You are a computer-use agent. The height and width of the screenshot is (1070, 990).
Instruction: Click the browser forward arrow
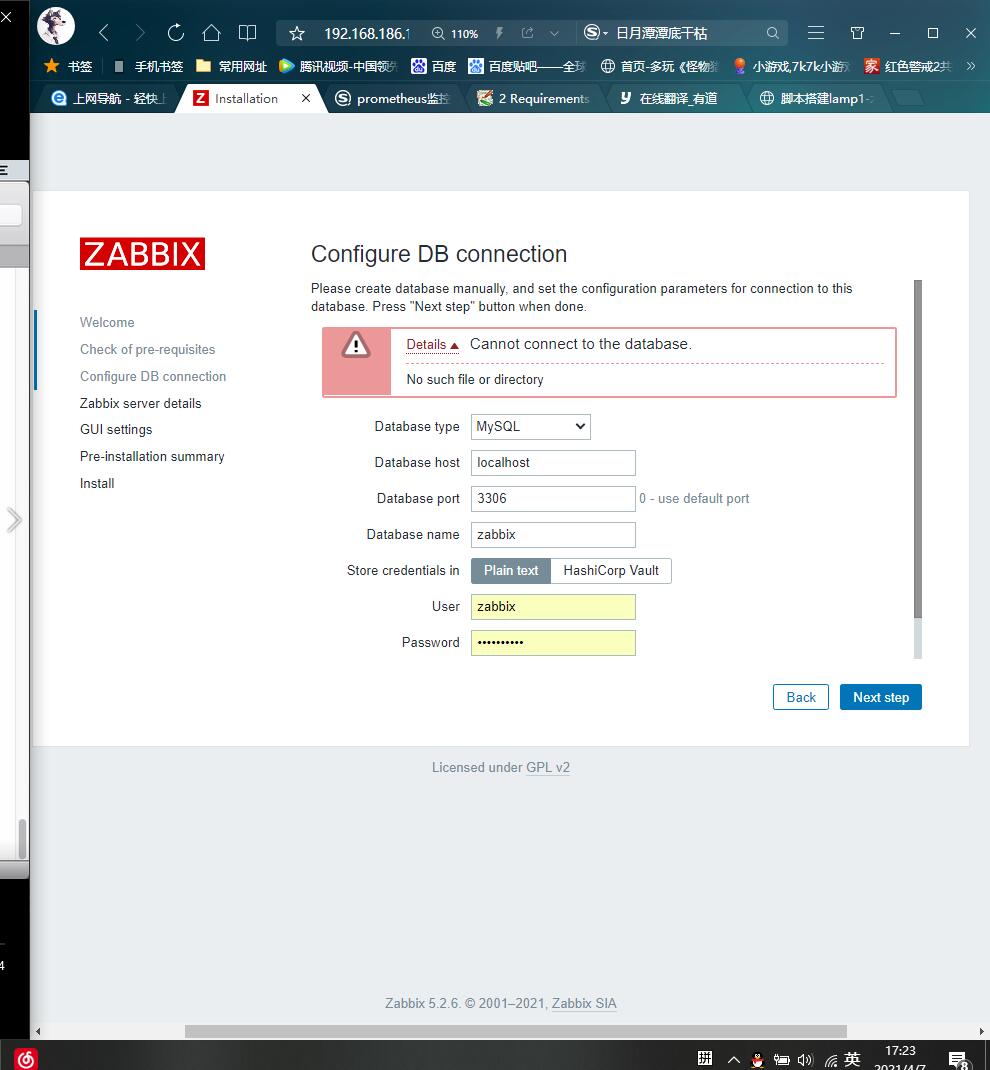pyautogui.click(x=140, y=33)
